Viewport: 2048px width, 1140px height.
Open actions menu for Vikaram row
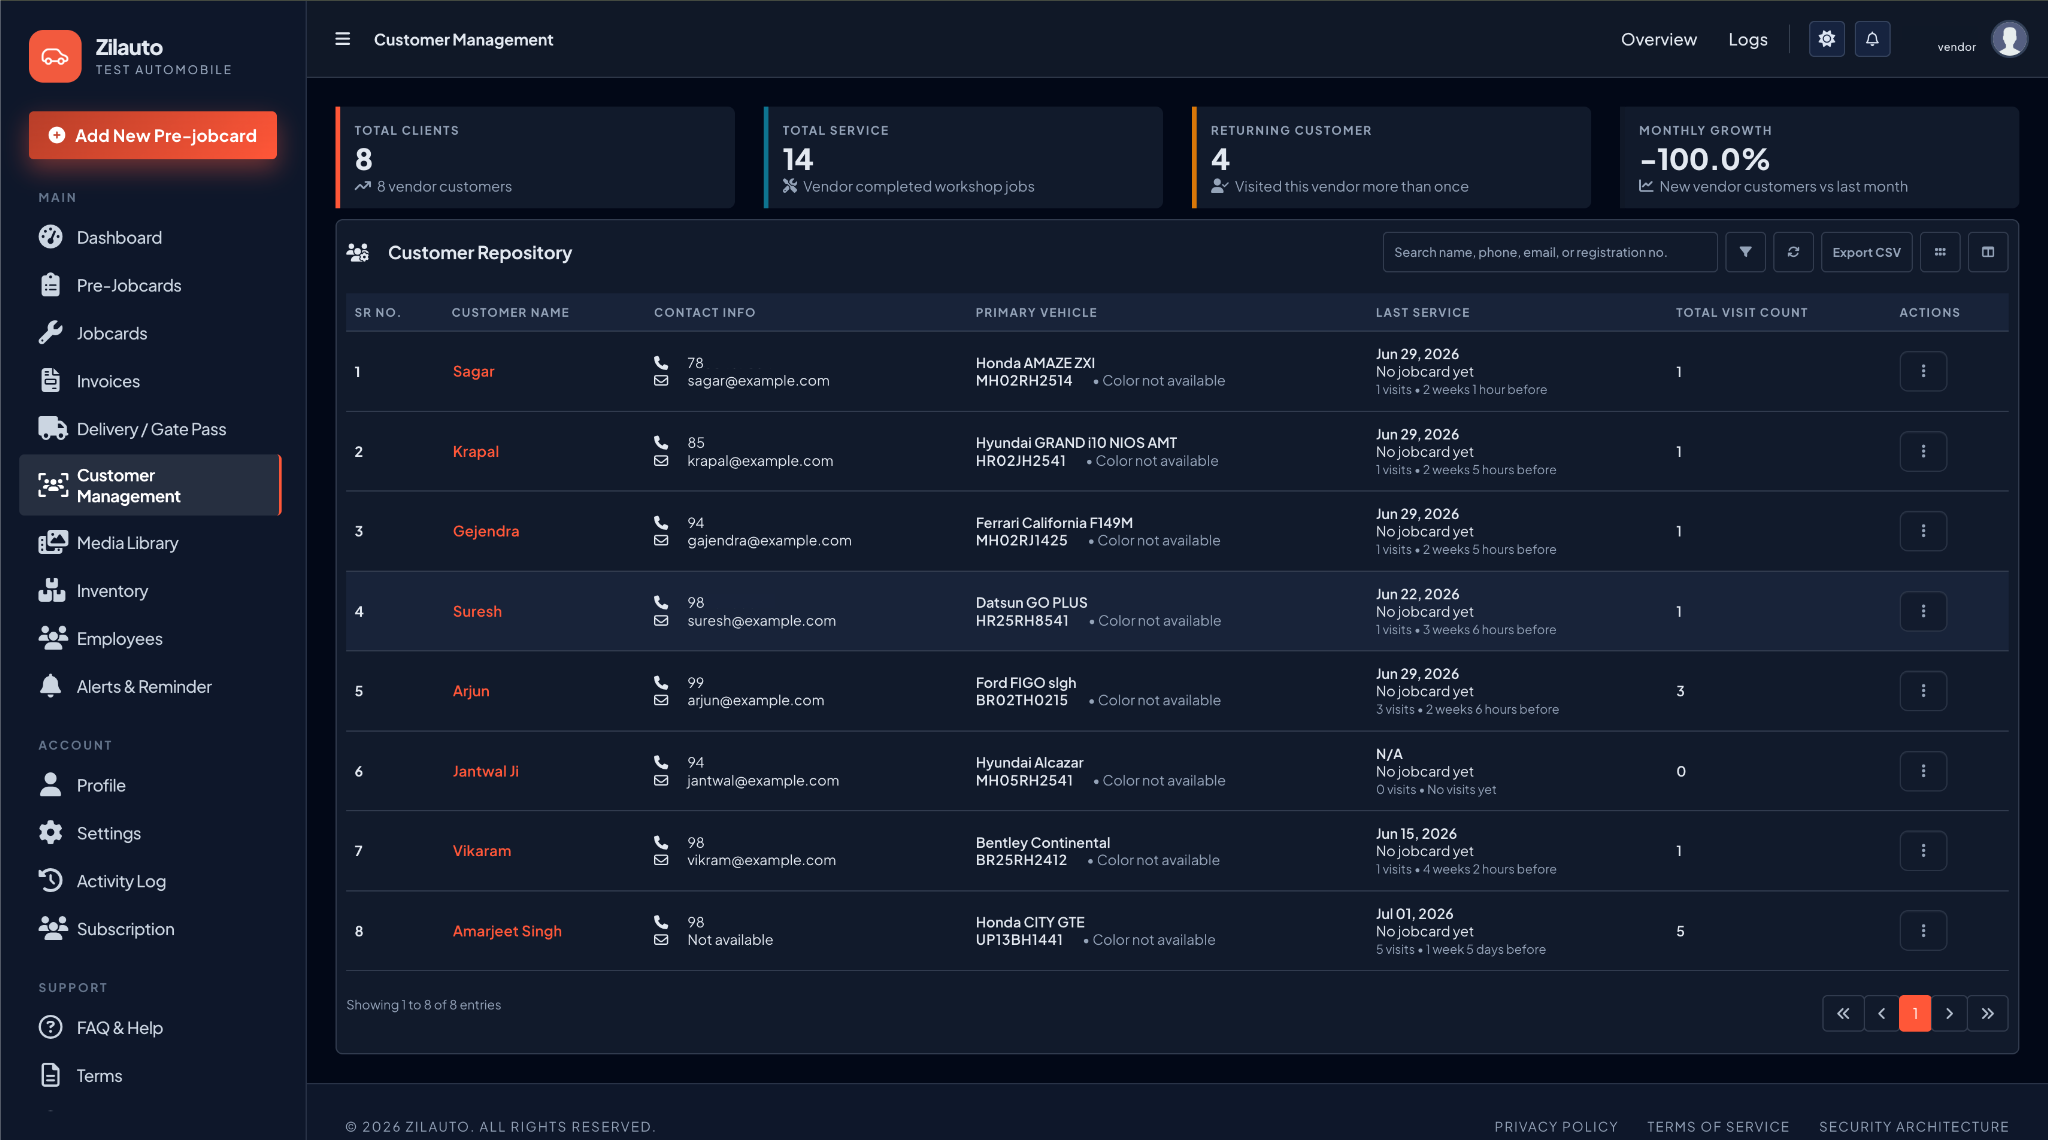tap(1923, 851)
